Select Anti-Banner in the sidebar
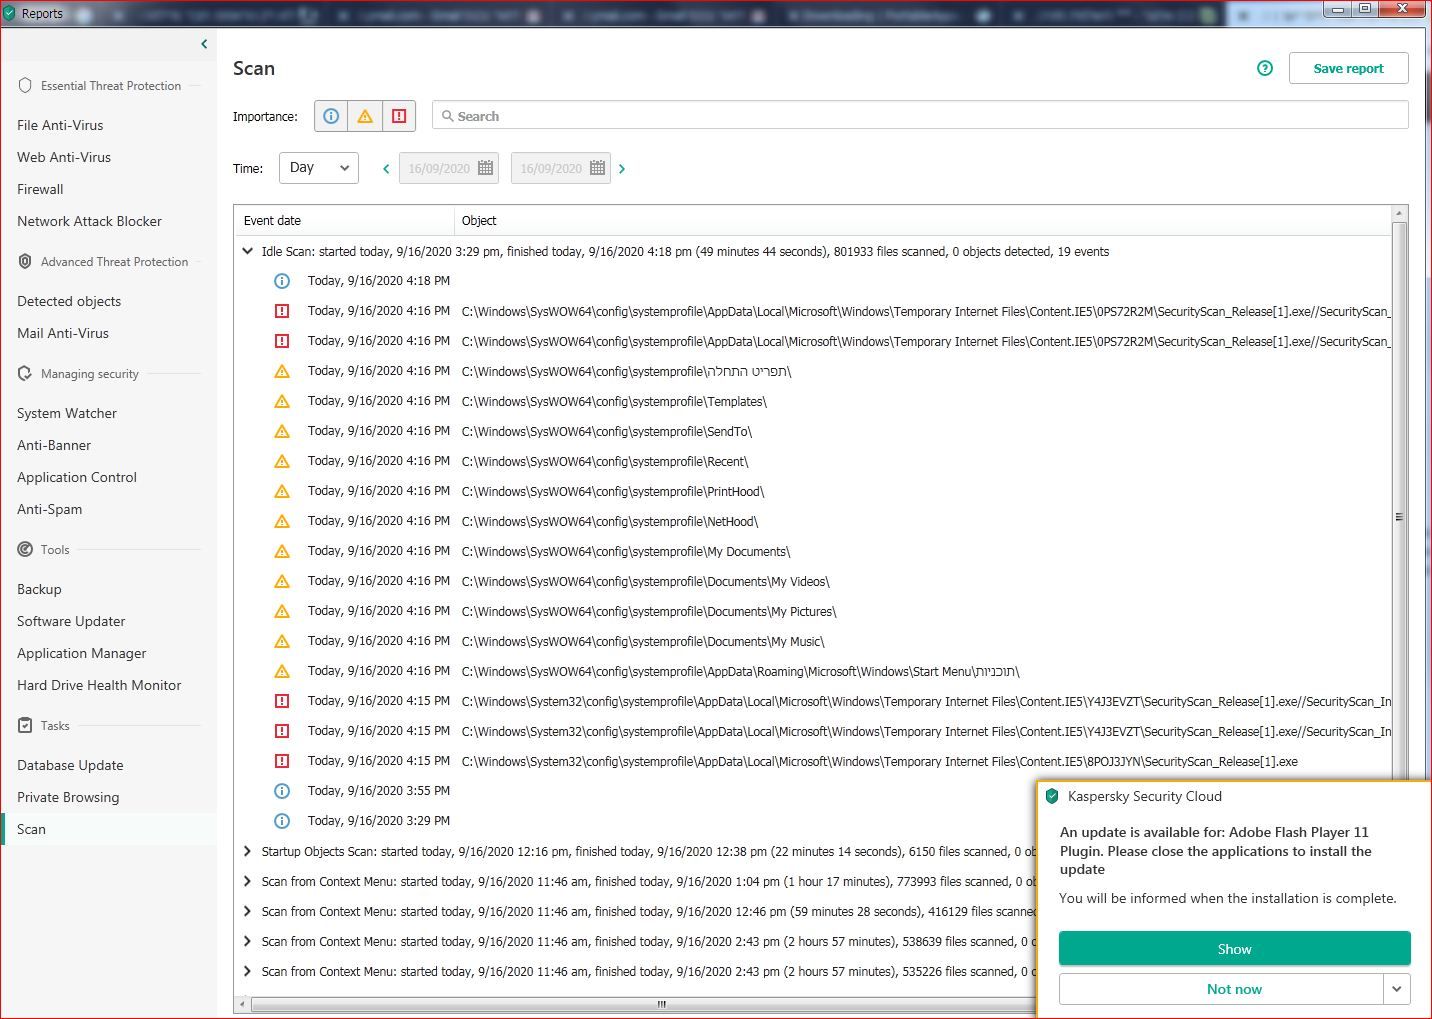This screenshot has width=1432, height=1019. [54, 445]
